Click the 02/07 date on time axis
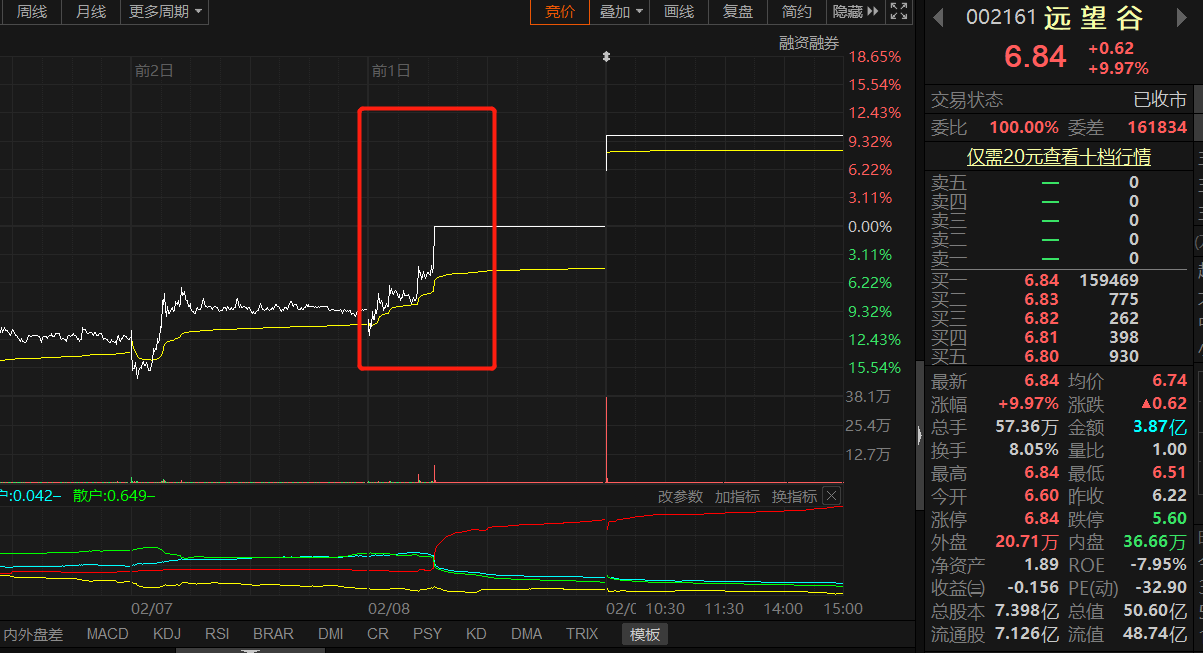The height and width of the screenshot is (653, 1203). [152, 608]
